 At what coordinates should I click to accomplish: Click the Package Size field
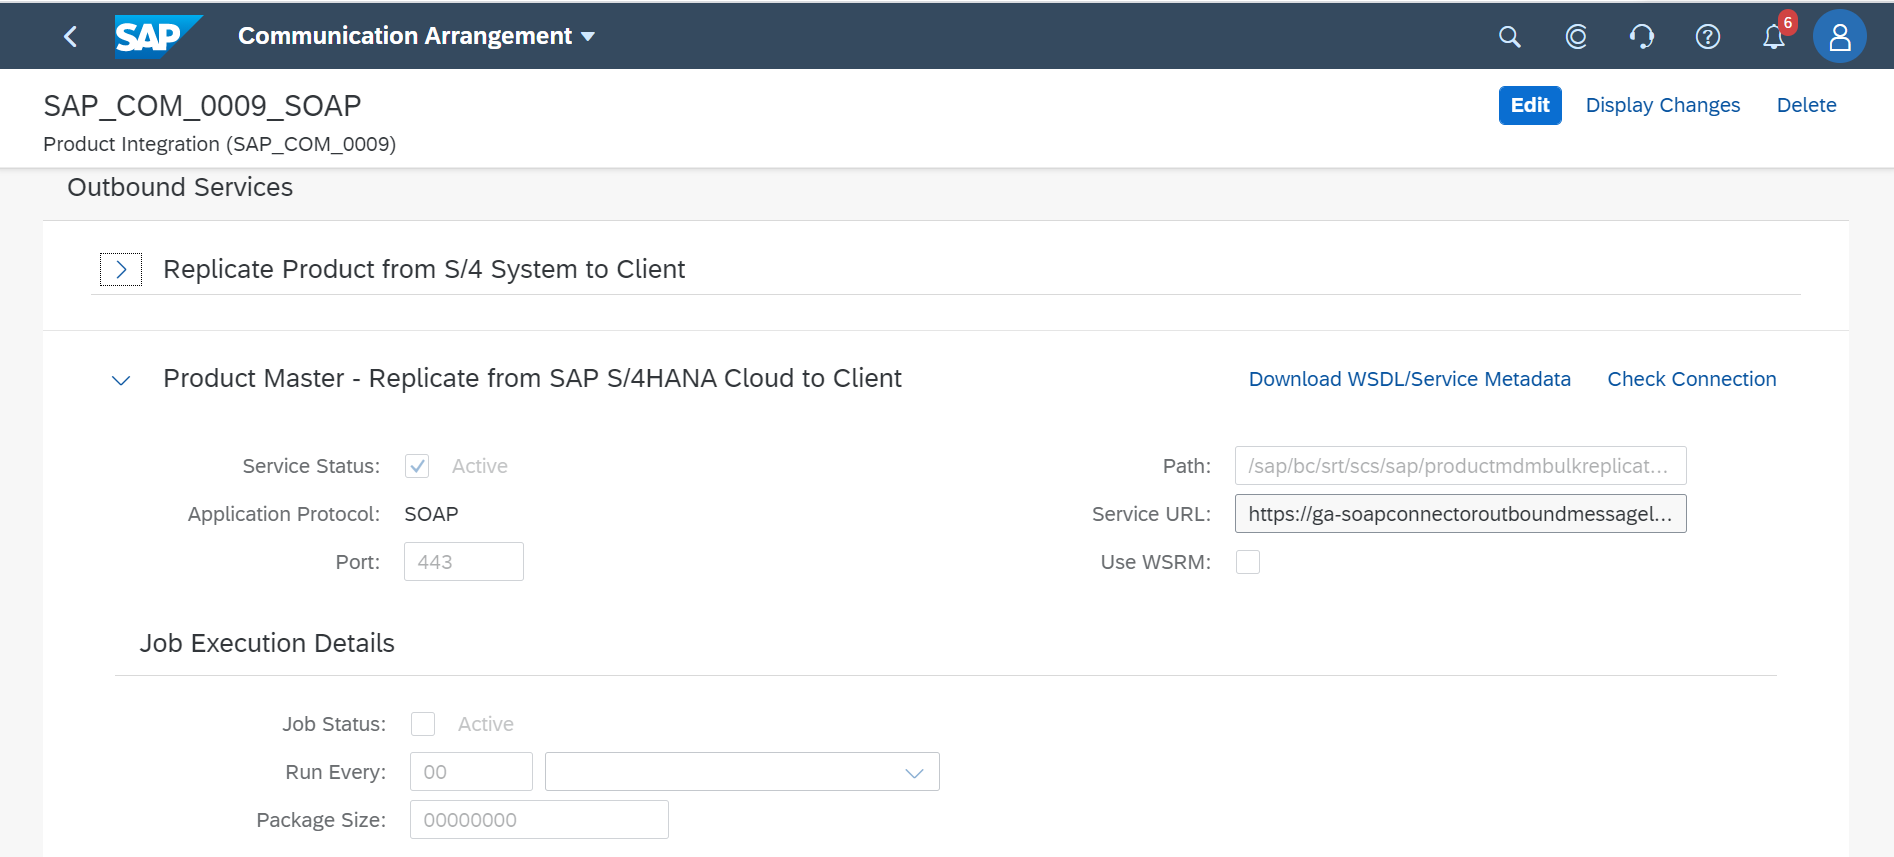click(539, 820)
